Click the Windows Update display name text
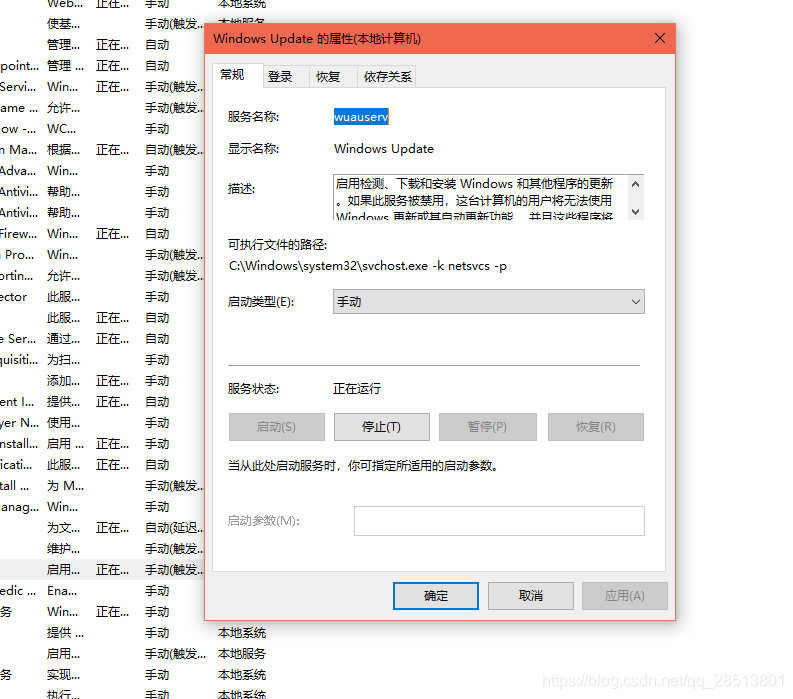This screenshot has width=793, height=699. (384, 149)
